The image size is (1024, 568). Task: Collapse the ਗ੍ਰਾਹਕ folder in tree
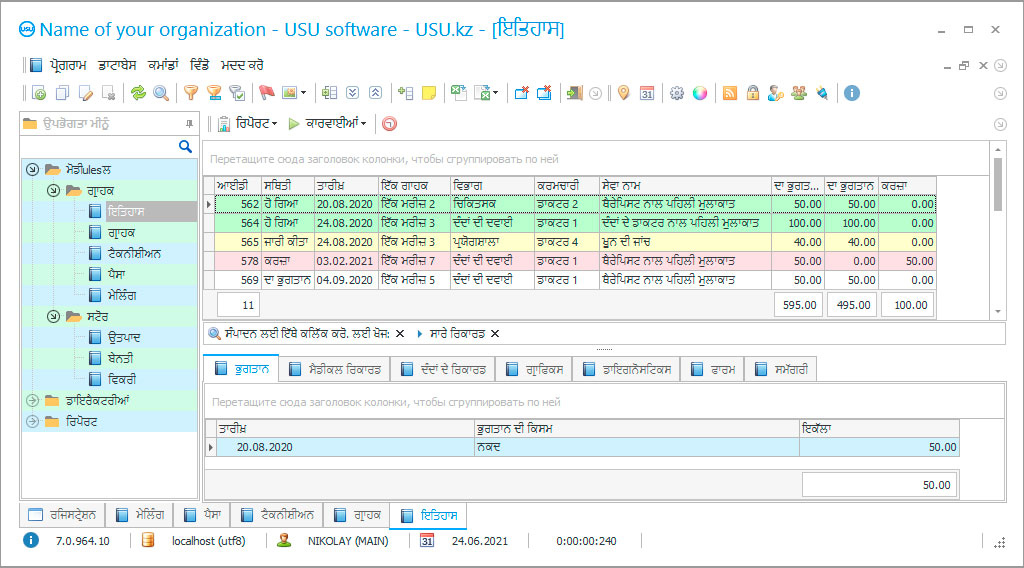click(x=53, y=190)
